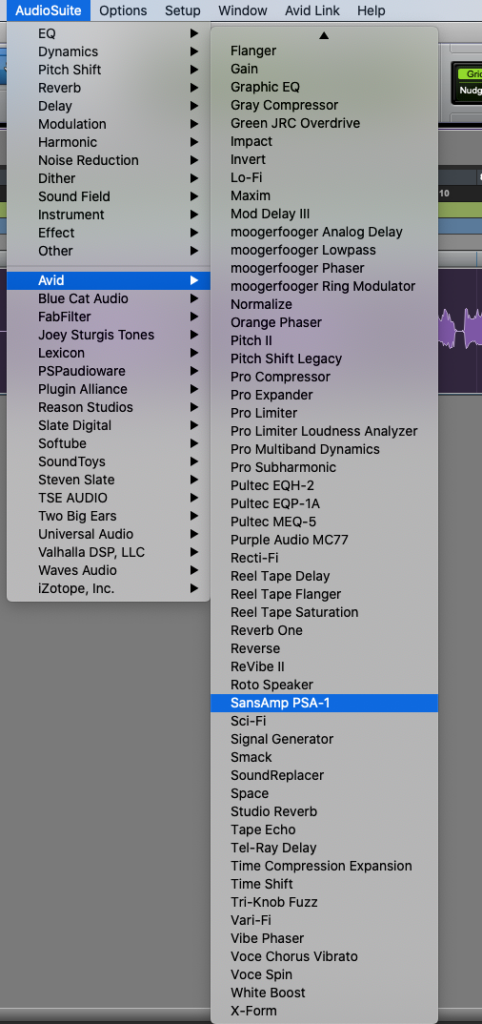Choose the SoundReplacer plugin
The height and width of the screenshot is (1024, 482).
(324, 775)
